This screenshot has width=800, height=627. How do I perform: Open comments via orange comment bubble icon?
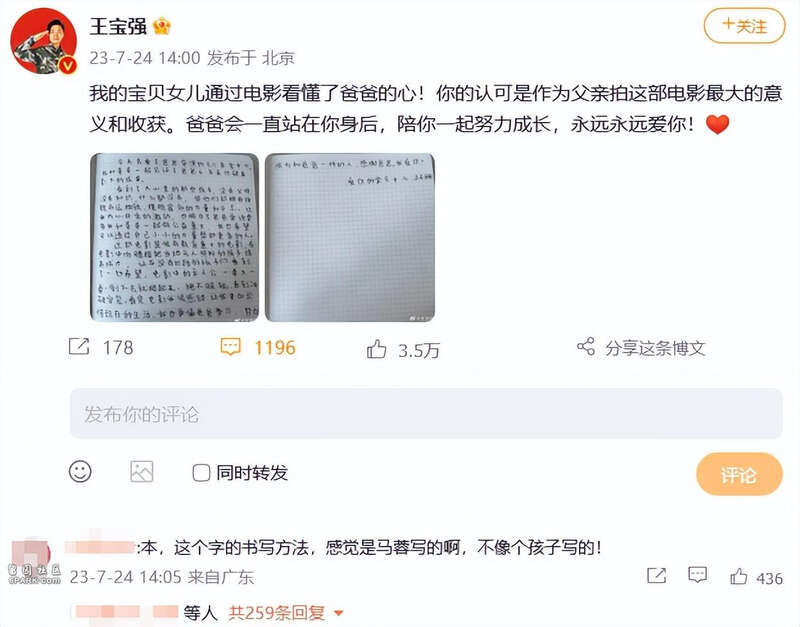point(230,346)
